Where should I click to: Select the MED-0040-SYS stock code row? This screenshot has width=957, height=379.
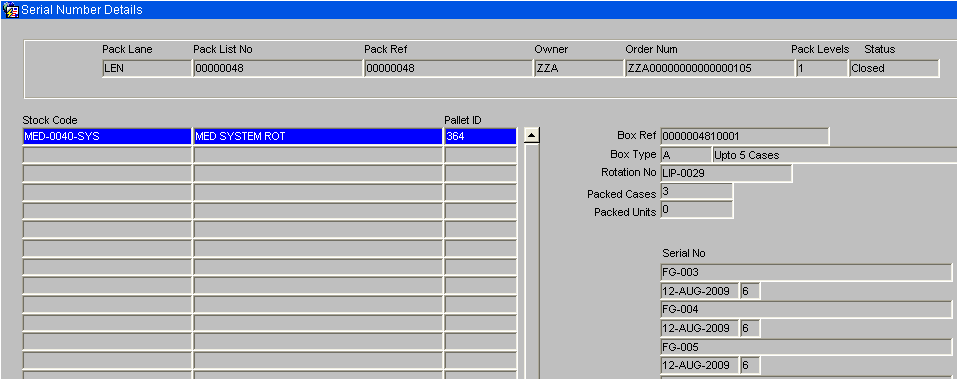click(107, 137)
